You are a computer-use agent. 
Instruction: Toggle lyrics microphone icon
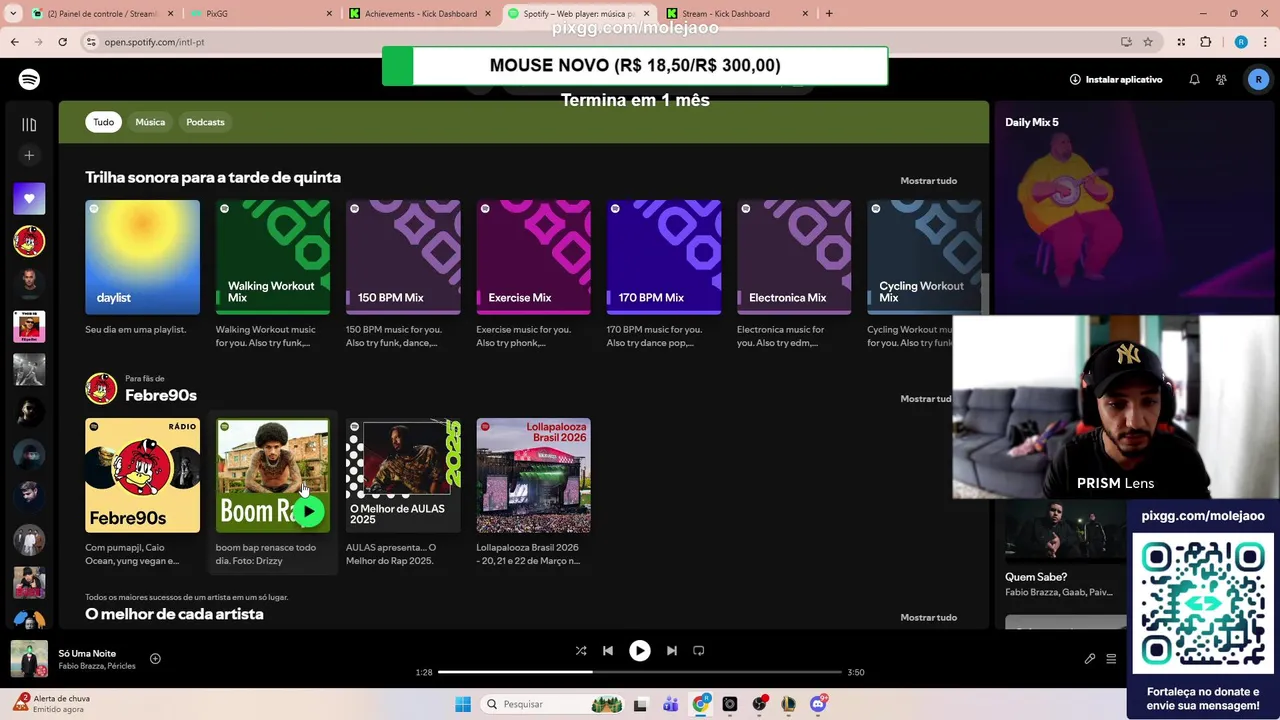[1090, 659]
